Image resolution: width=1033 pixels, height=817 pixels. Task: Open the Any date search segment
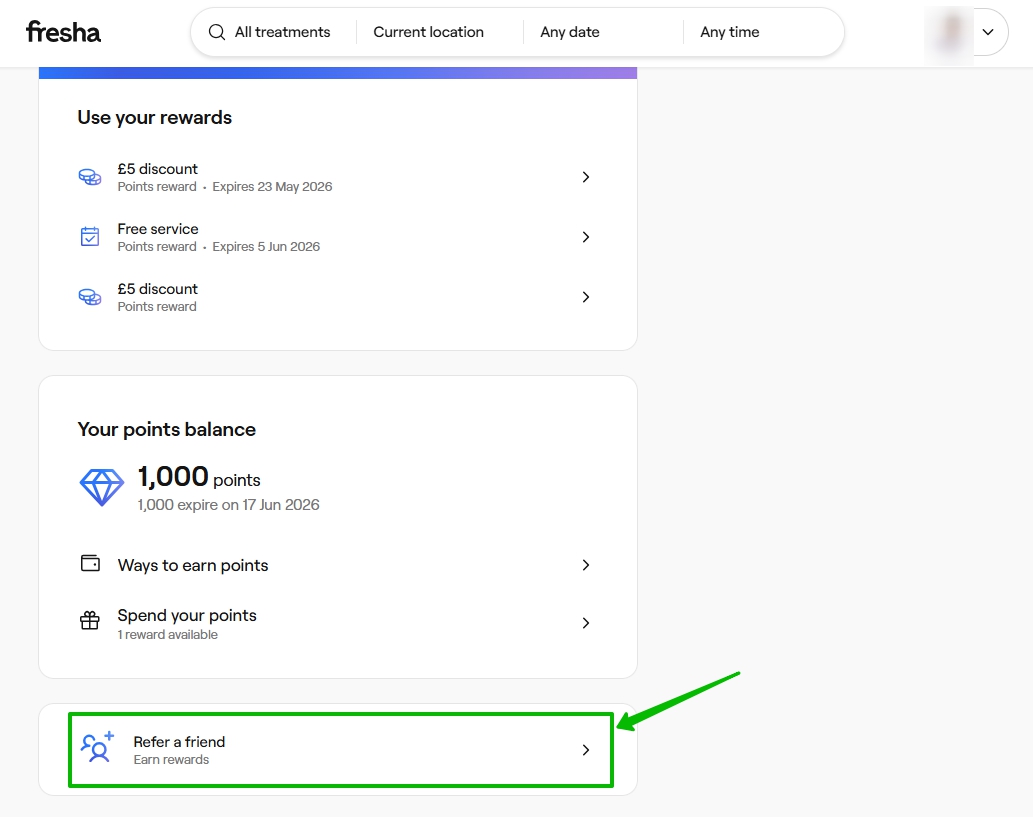click(x=570, y=32)
